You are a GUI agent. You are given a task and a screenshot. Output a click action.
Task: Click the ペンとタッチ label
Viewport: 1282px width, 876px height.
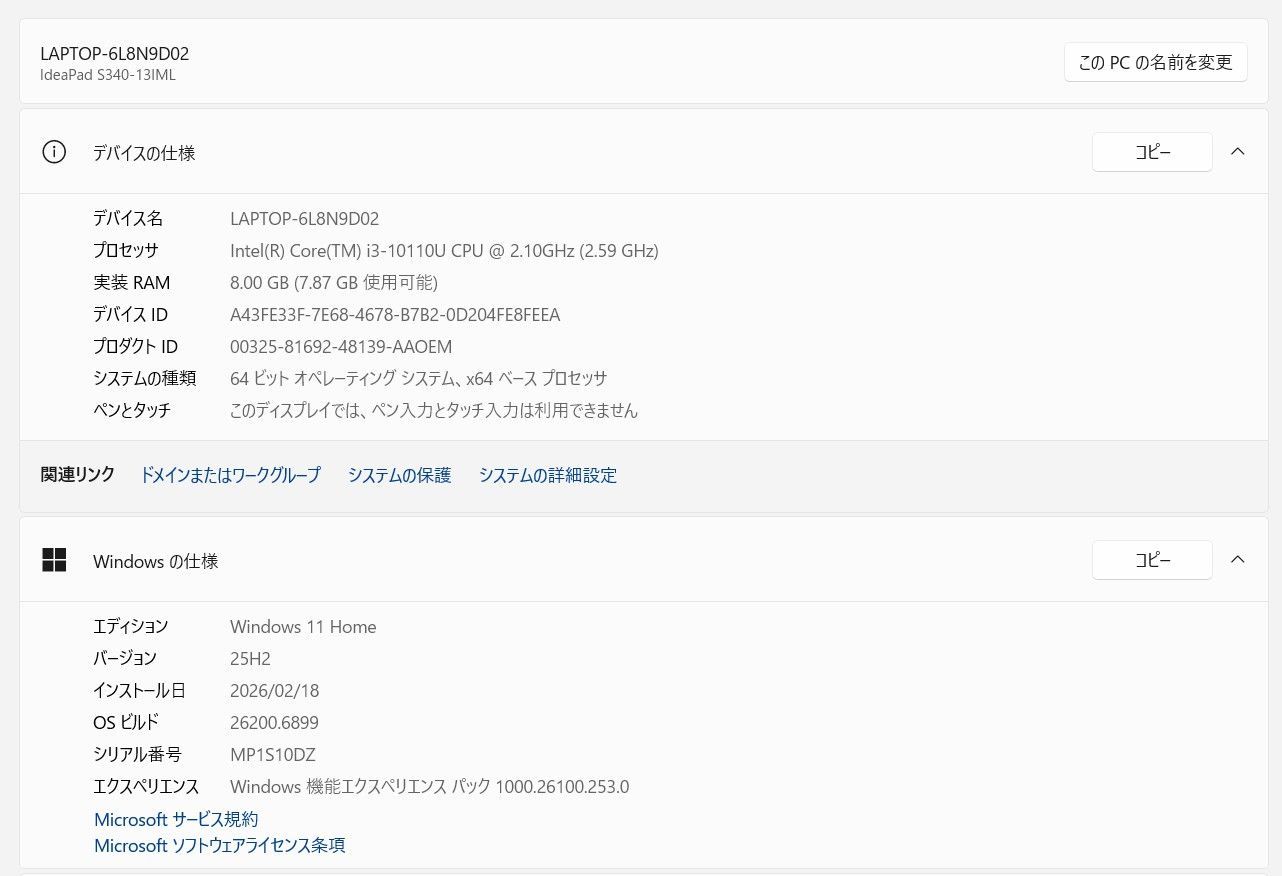pos(132,410)
